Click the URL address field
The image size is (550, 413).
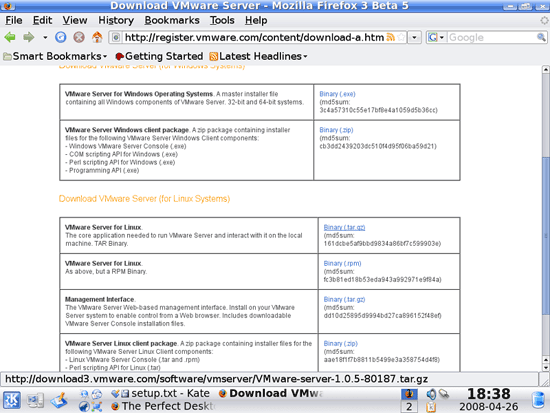pos(254,37)
